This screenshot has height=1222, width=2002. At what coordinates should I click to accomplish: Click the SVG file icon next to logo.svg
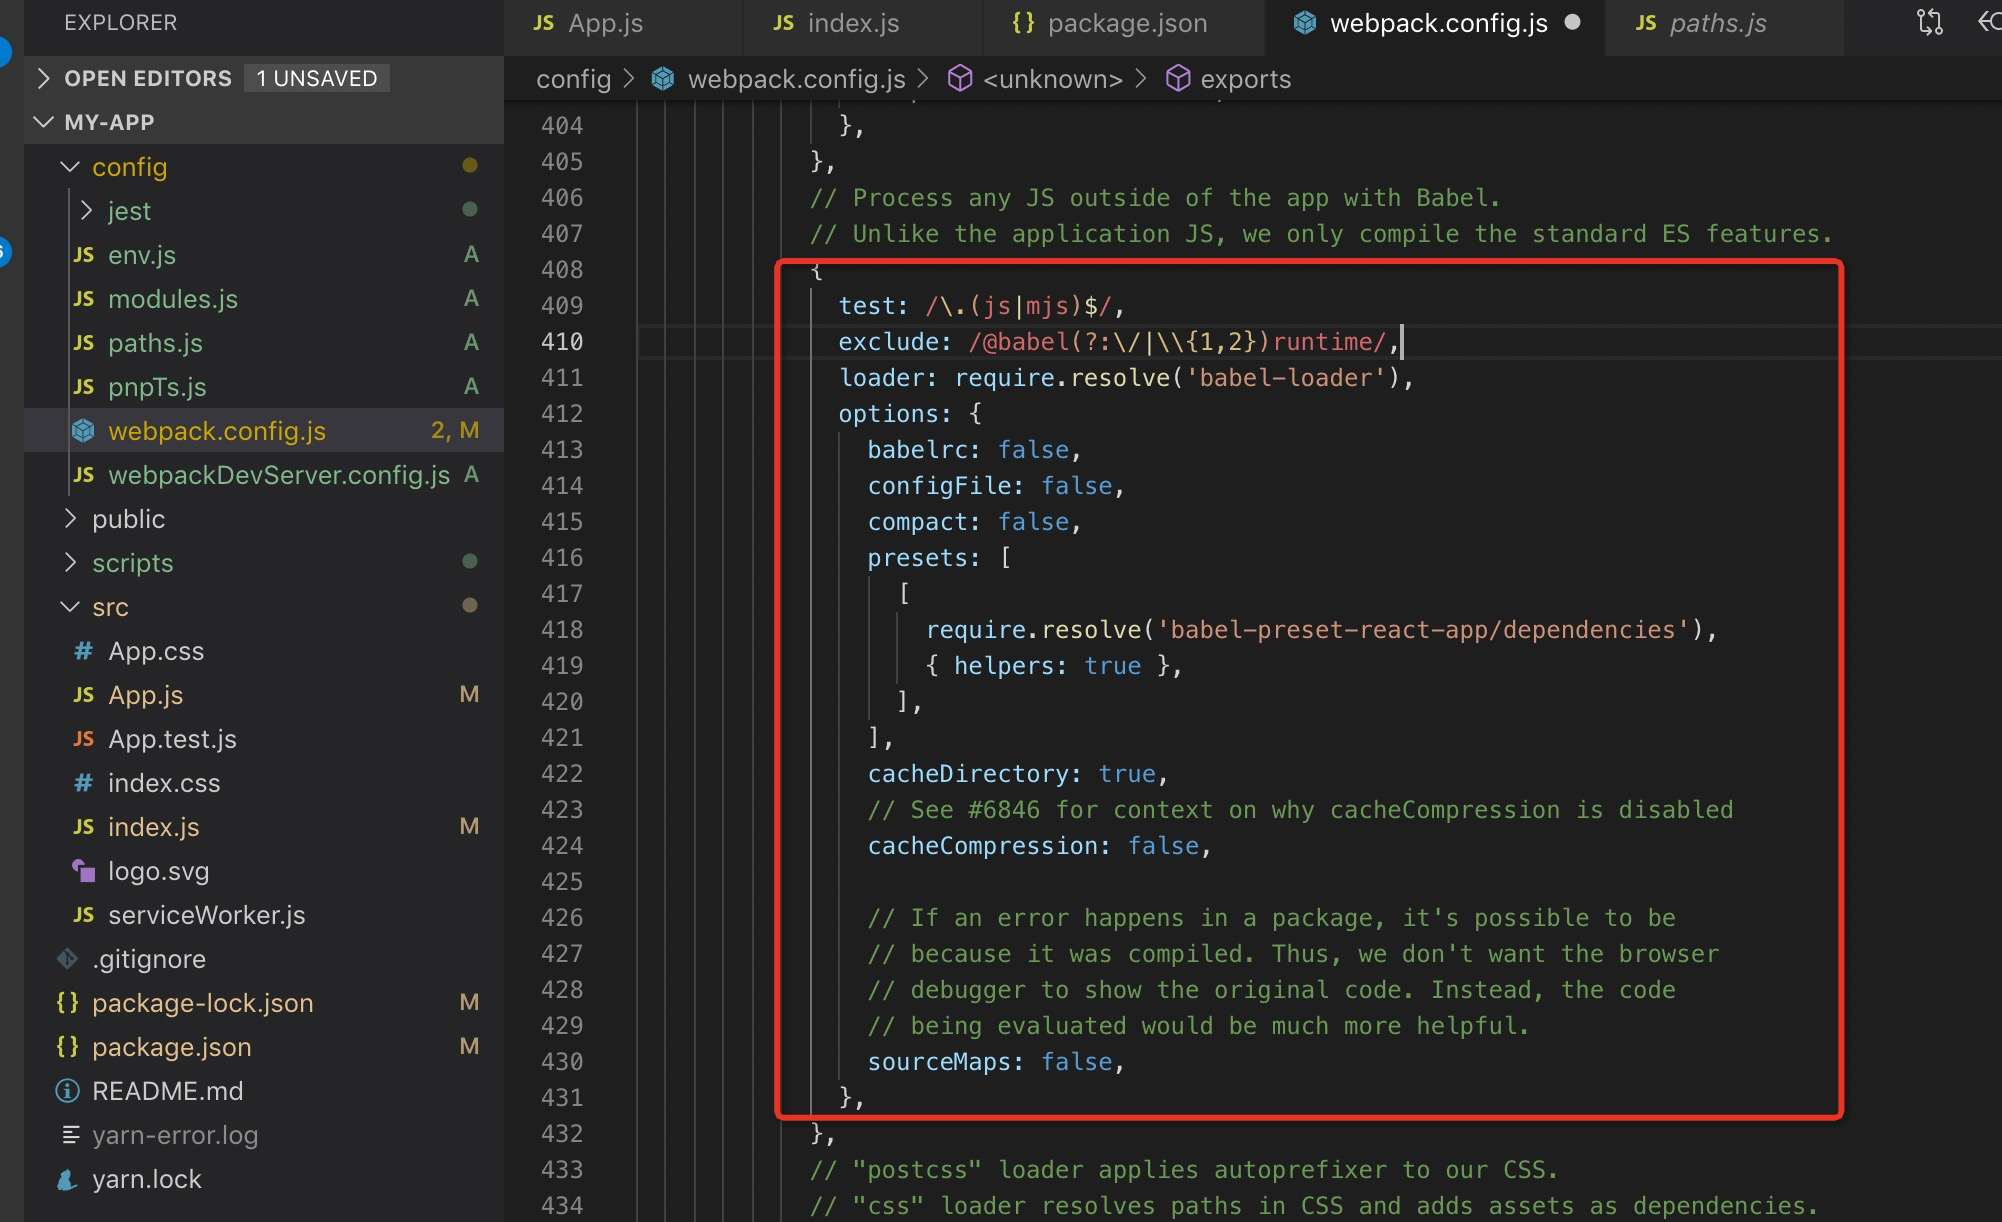(x=84, y=871)
